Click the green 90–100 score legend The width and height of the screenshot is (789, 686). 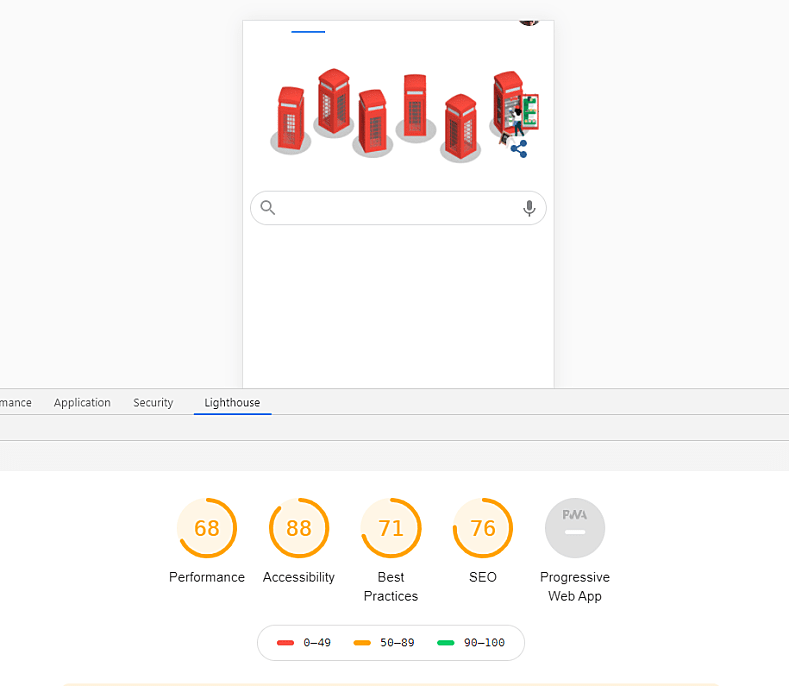(471, 643)
